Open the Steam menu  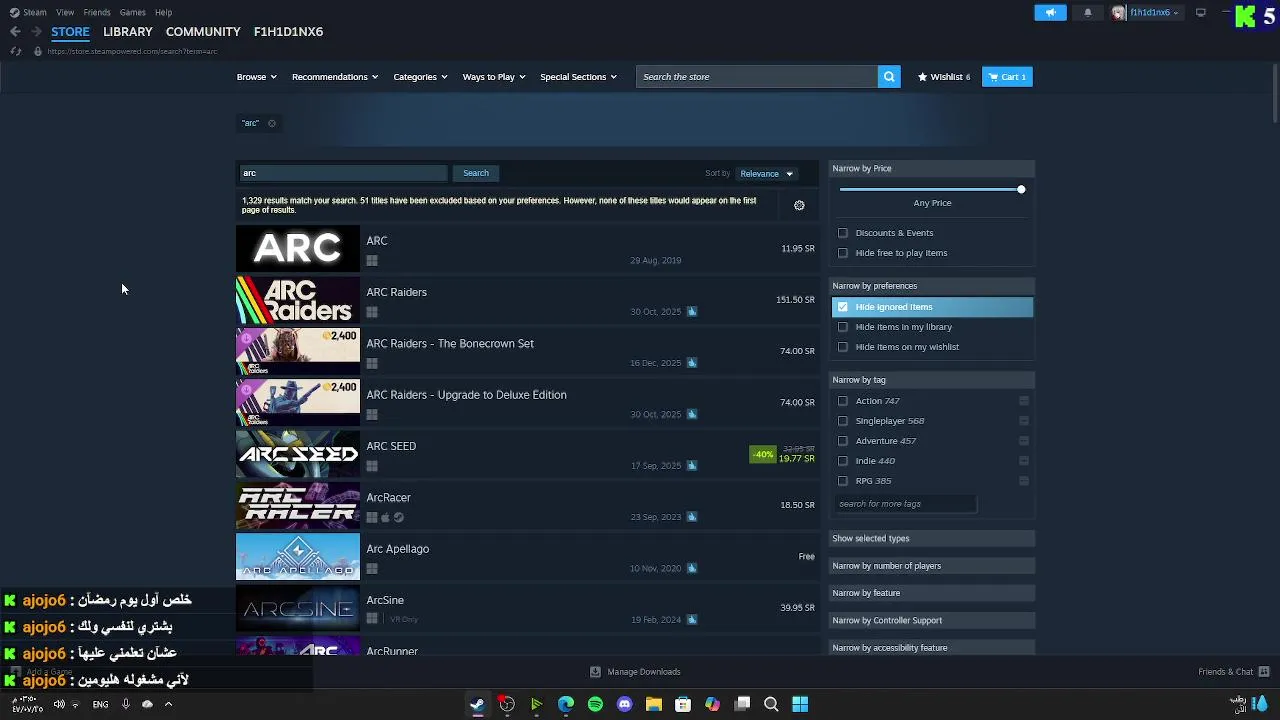click(x=35, y=13)
